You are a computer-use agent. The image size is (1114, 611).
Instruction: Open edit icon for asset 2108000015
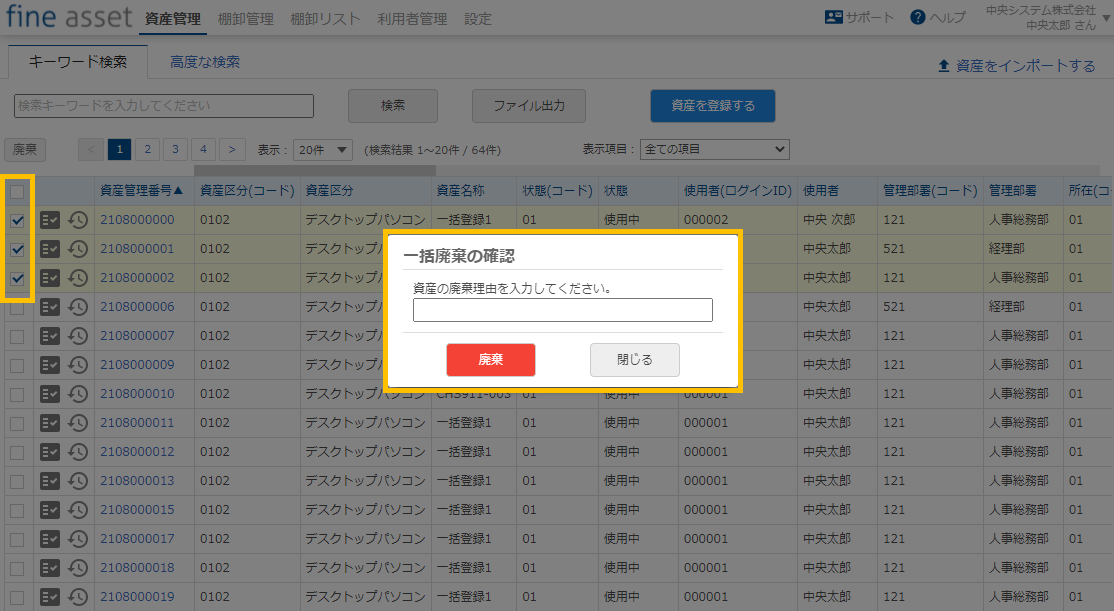tap(50, 510)
